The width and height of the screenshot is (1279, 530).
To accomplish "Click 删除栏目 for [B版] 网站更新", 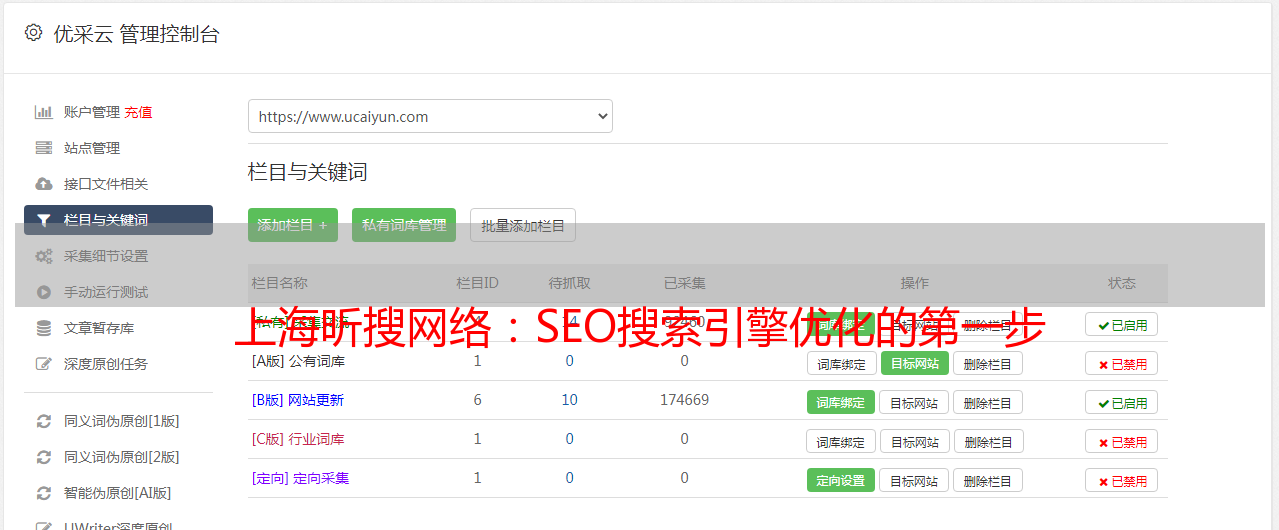I will tap(987, 402).
